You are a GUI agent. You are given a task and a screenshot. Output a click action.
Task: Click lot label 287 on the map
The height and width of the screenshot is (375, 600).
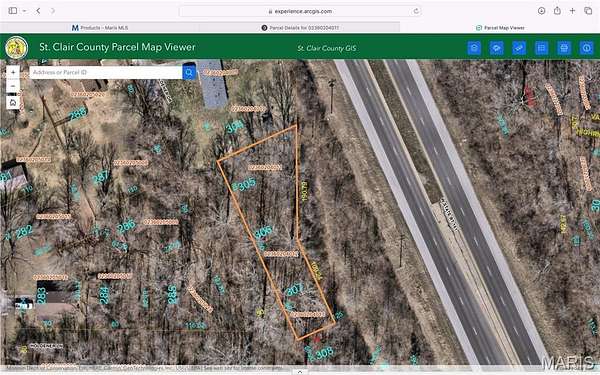pyautogui.click(x=101, y=177)
